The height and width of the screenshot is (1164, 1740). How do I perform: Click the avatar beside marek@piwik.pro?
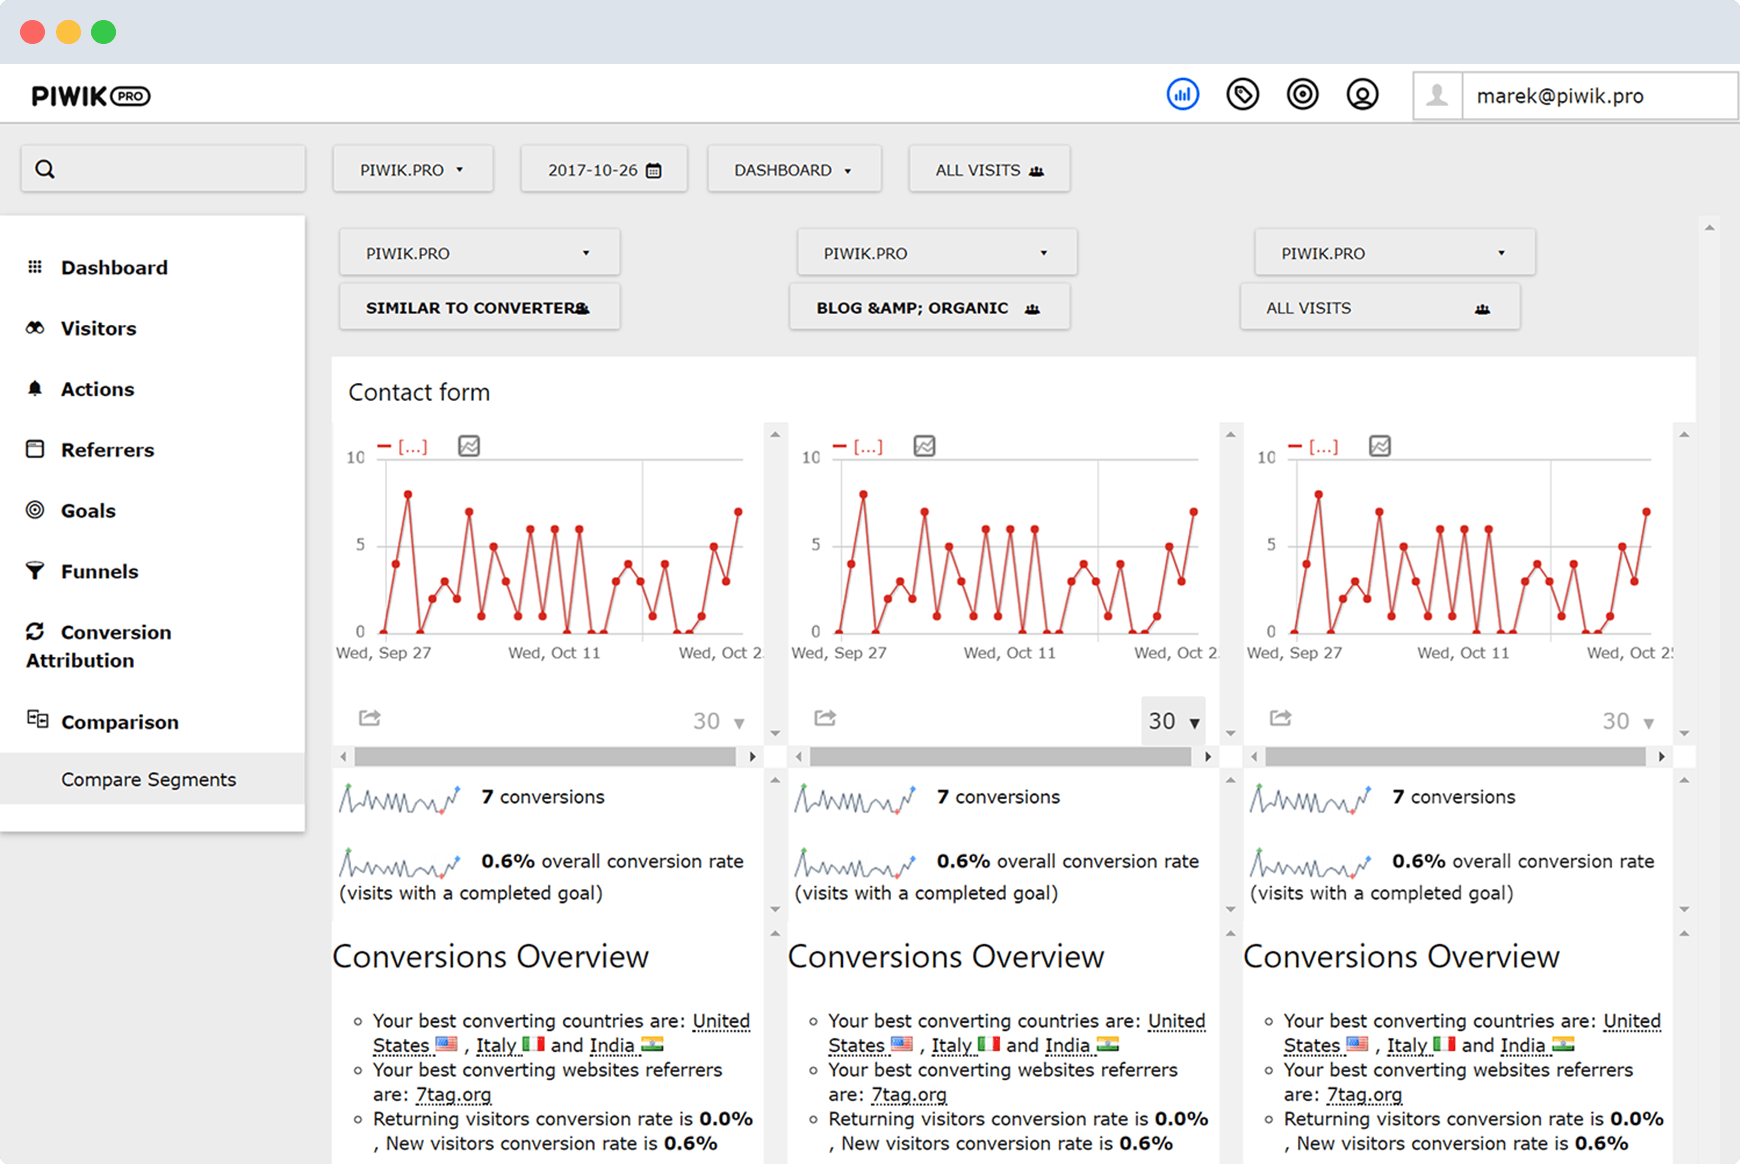[x=1437, y=96]
